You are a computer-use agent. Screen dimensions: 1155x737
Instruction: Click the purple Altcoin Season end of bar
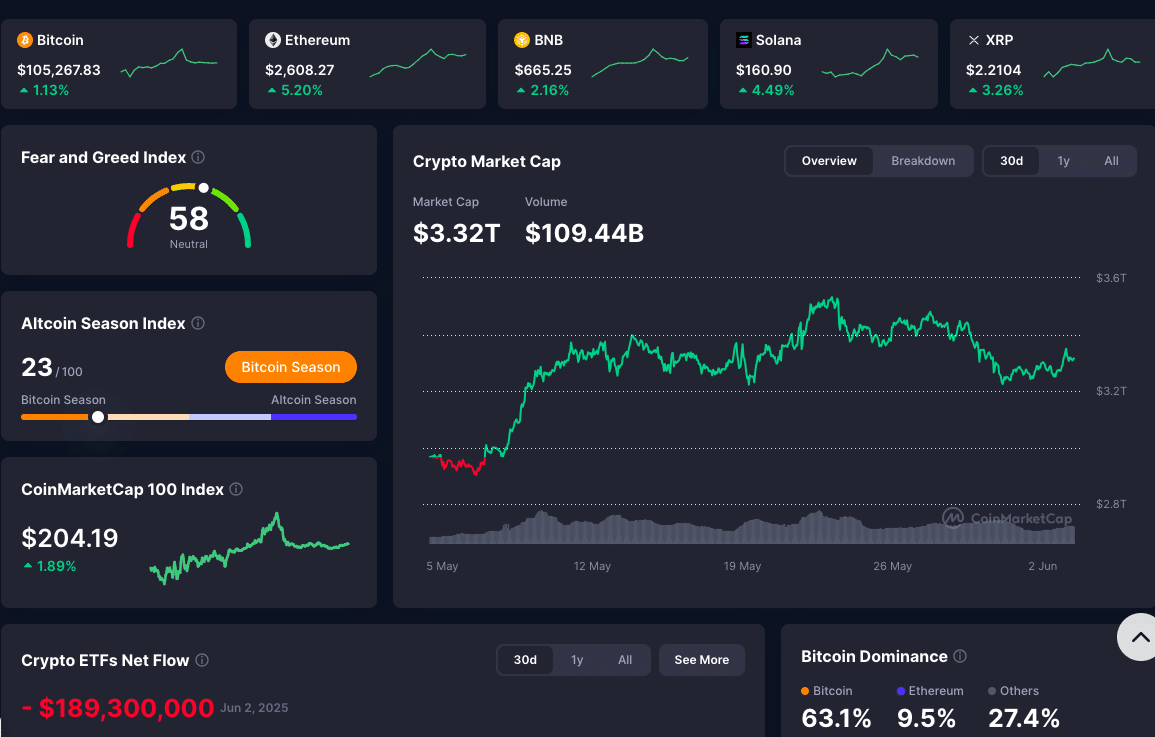coord(315,417)
